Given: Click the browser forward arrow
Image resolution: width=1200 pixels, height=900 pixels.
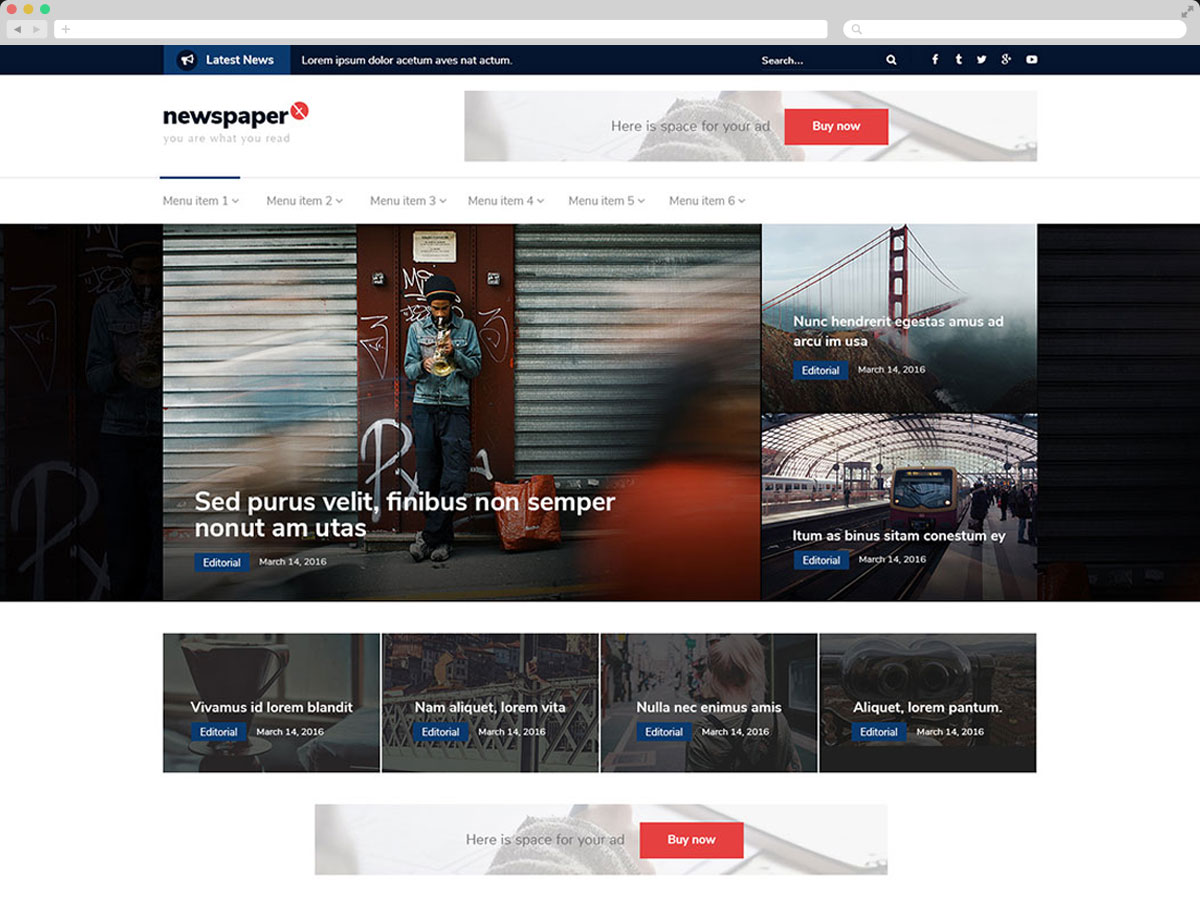Looking at the screenshot, I should [x=36, y=29].
